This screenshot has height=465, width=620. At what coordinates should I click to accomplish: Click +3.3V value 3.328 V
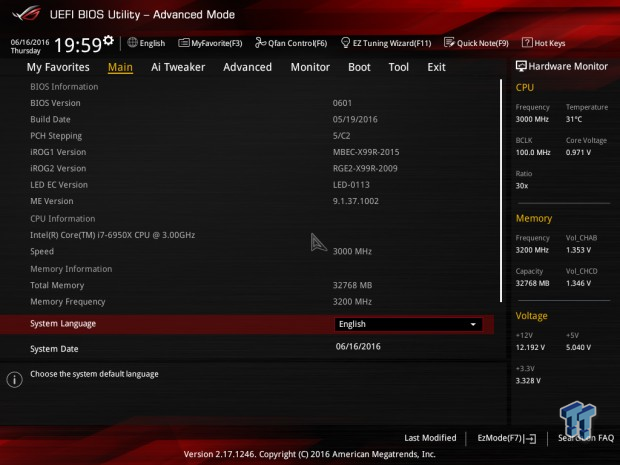[528, 380]
